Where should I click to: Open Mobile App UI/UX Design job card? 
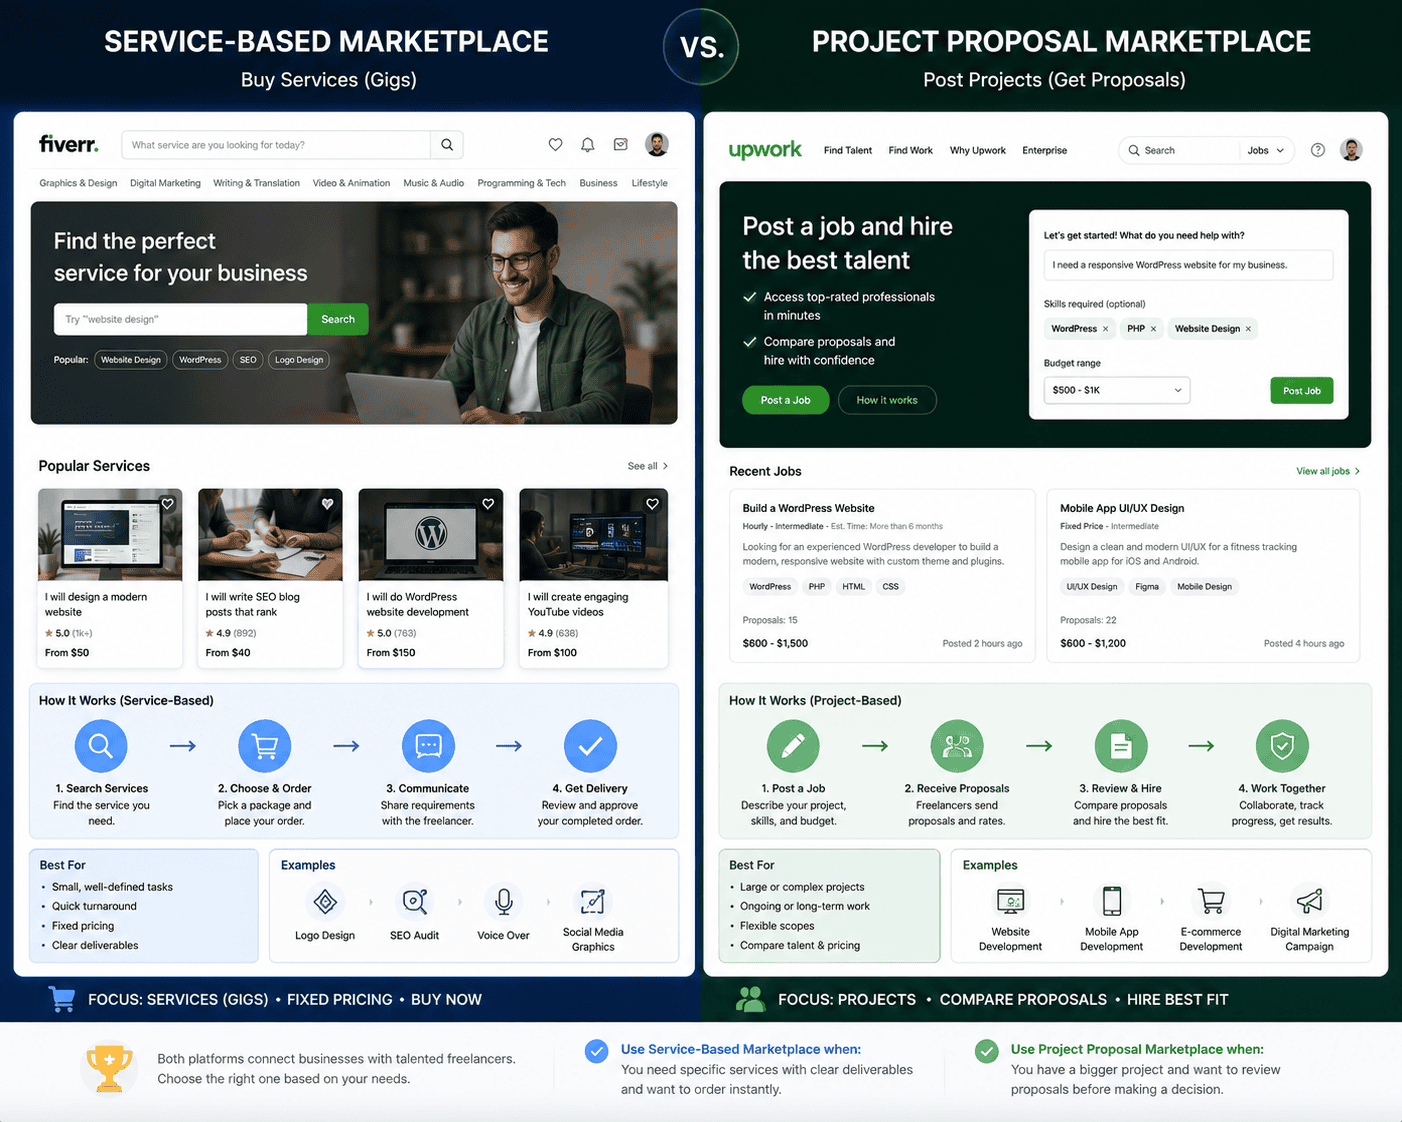point(1203,575)
